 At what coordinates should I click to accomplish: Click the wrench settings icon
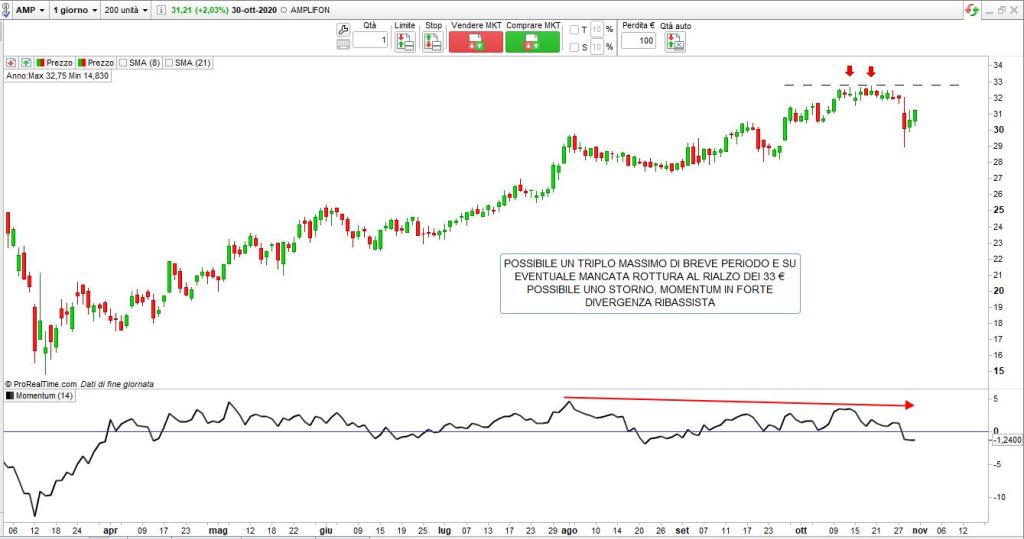click(x=343, y=29)
